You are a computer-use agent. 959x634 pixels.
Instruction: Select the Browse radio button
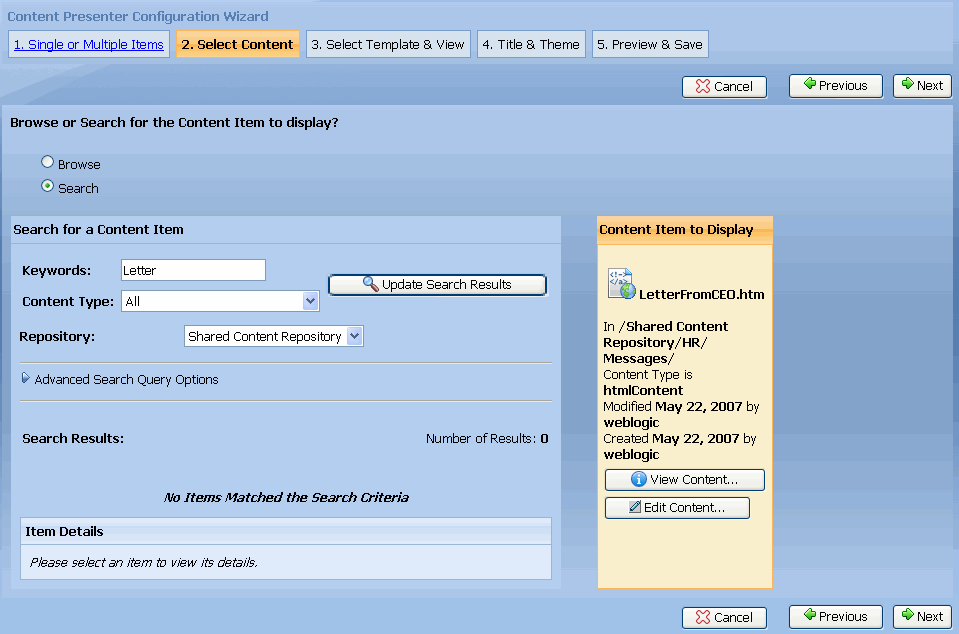pos(47,161)
